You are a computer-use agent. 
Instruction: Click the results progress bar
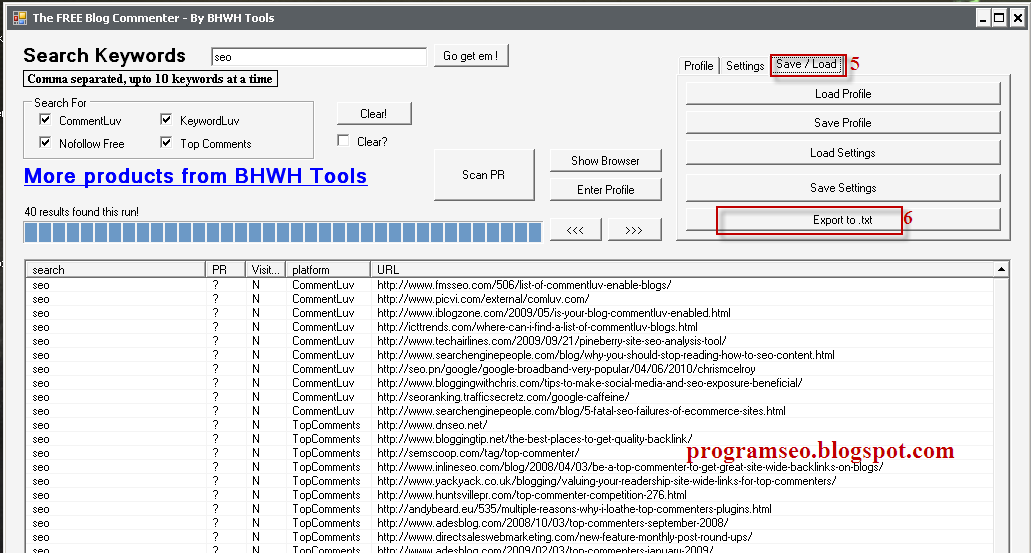pos(282,232)
